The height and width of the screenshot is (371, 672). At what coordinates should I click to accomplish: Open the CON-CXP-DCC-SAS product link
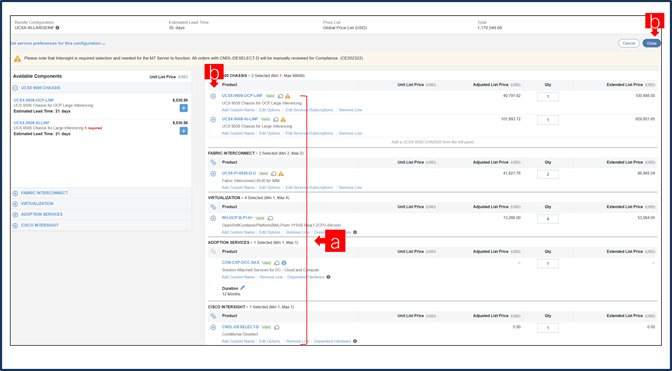point(240,263)
